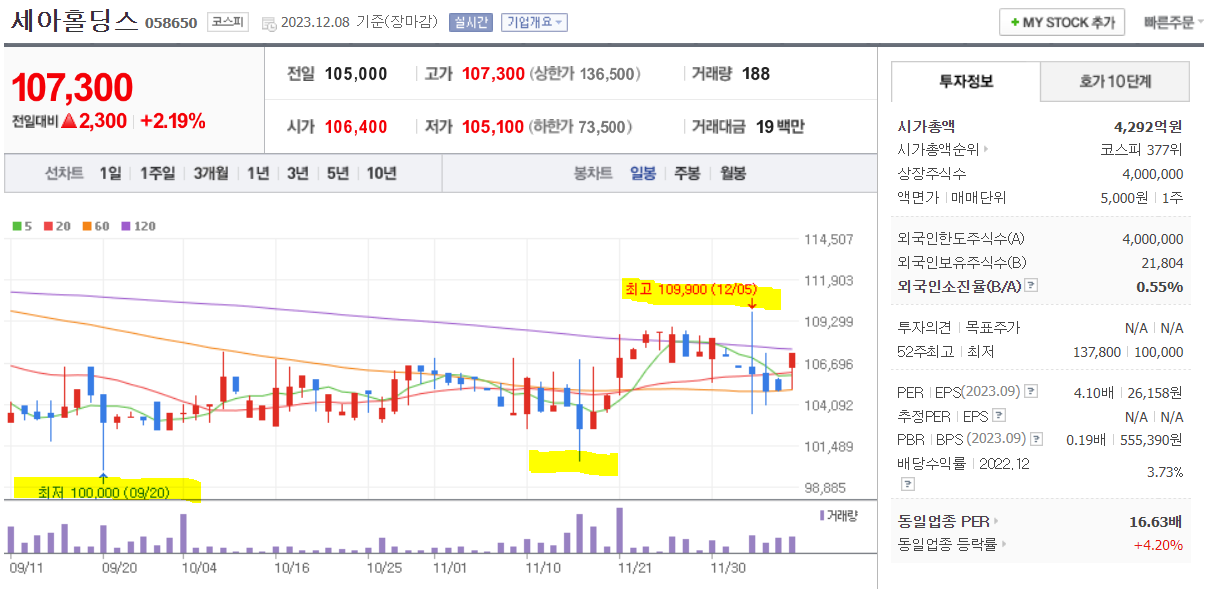Click the green 5-day moving average legend marker
Viewport: 1210px width, 589px height.
(16, 226)
